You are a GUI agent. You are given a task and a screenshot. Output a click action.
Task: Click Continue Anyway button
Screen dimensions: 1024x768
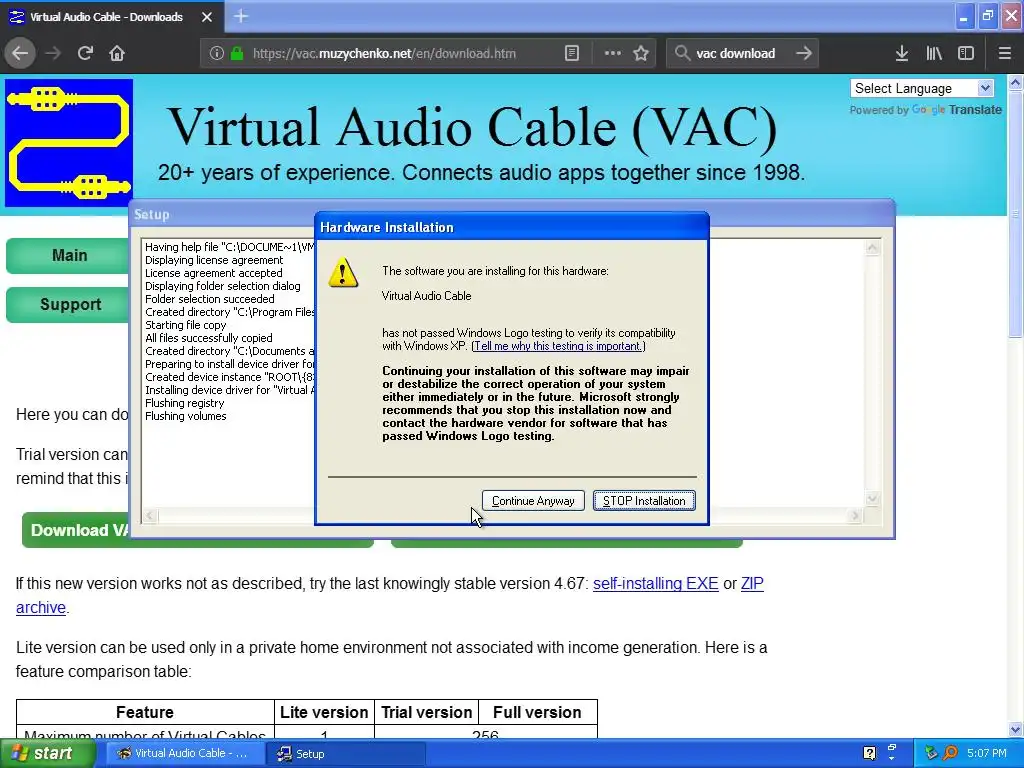pos(533,501)
